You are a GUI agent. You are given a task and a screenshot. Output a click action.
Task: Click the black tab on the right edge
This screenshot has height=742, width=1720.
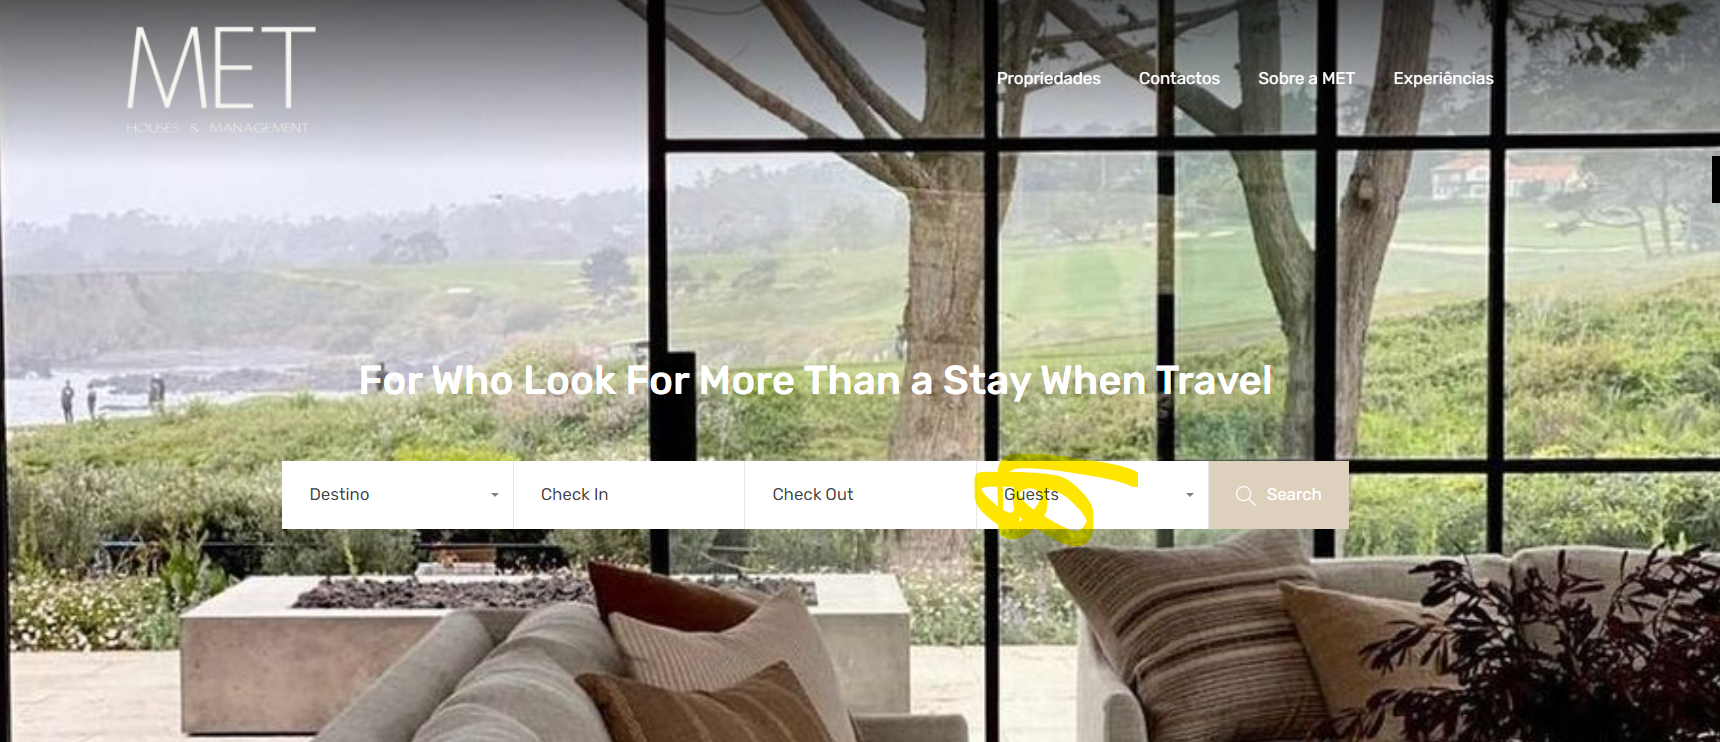[x=1715, y=179]
